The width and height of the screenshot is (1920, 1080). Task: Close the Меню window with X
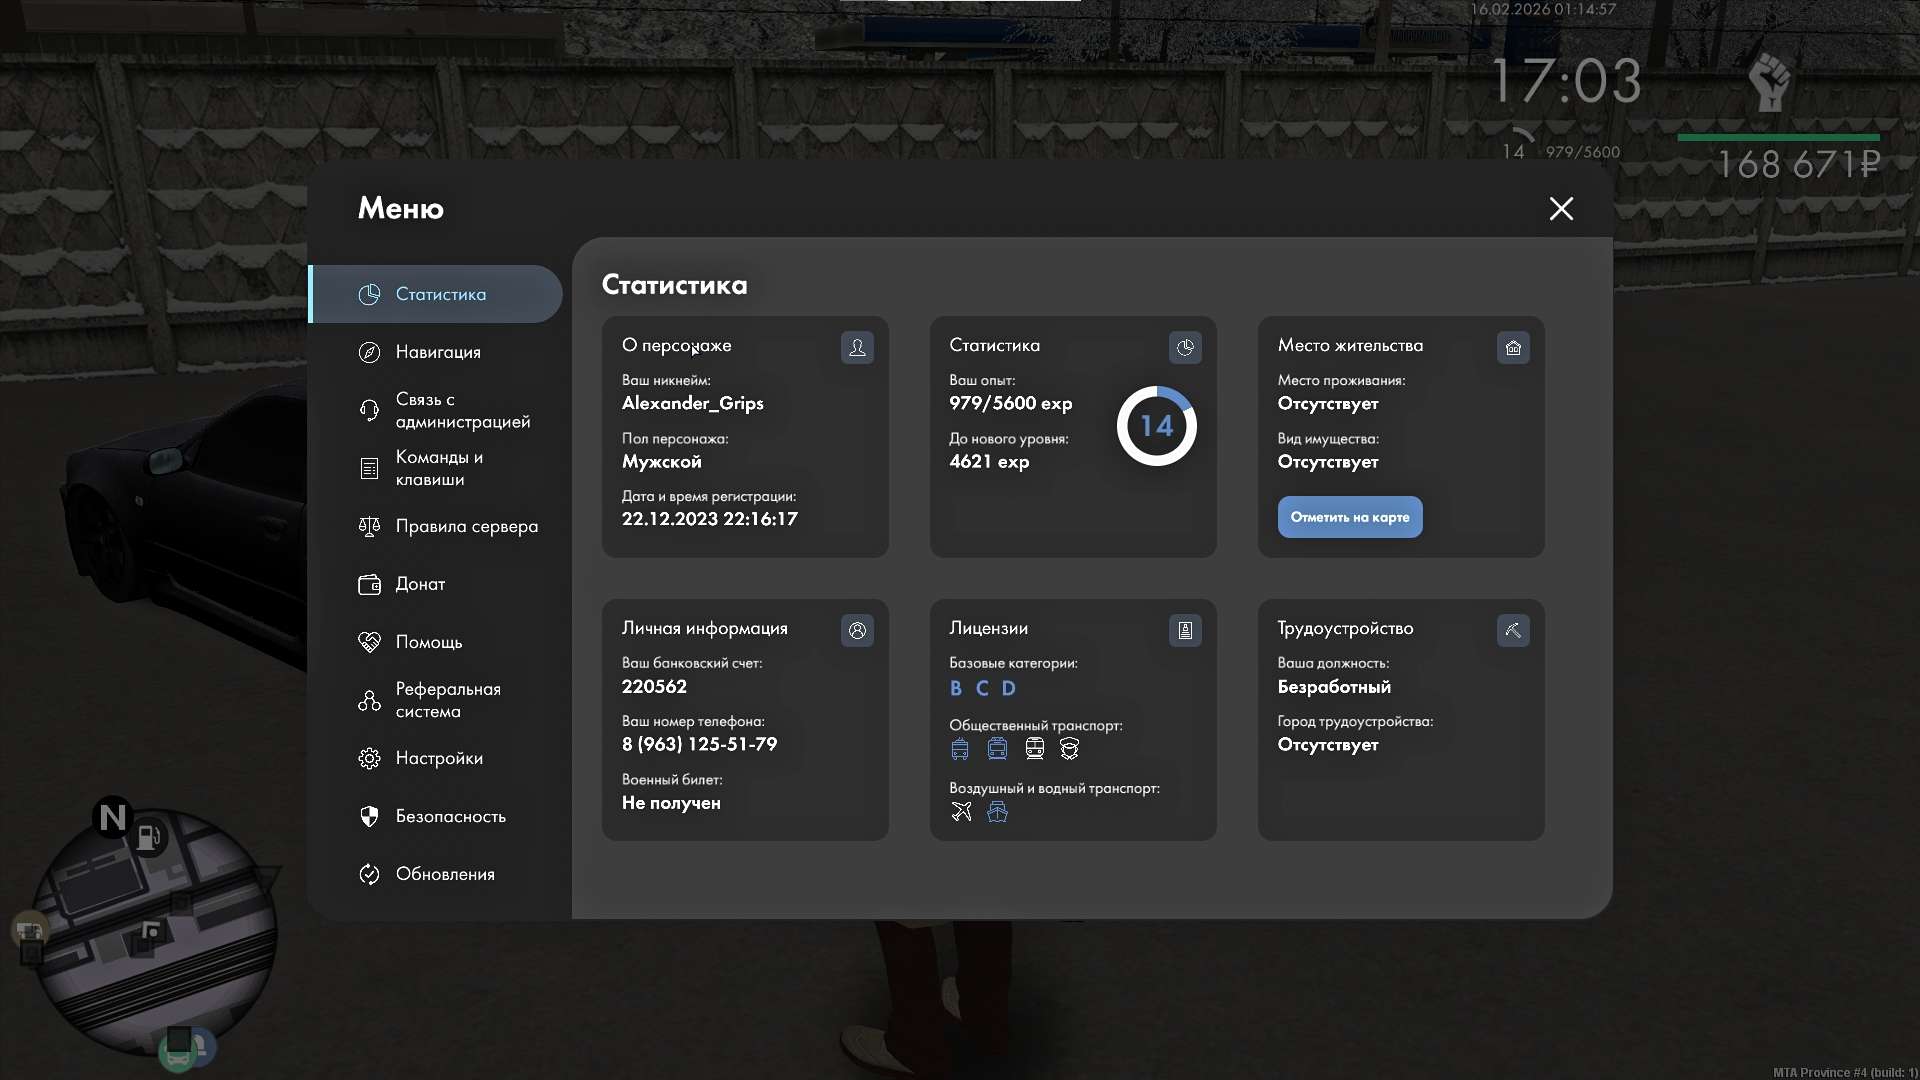click(1561, 208)
